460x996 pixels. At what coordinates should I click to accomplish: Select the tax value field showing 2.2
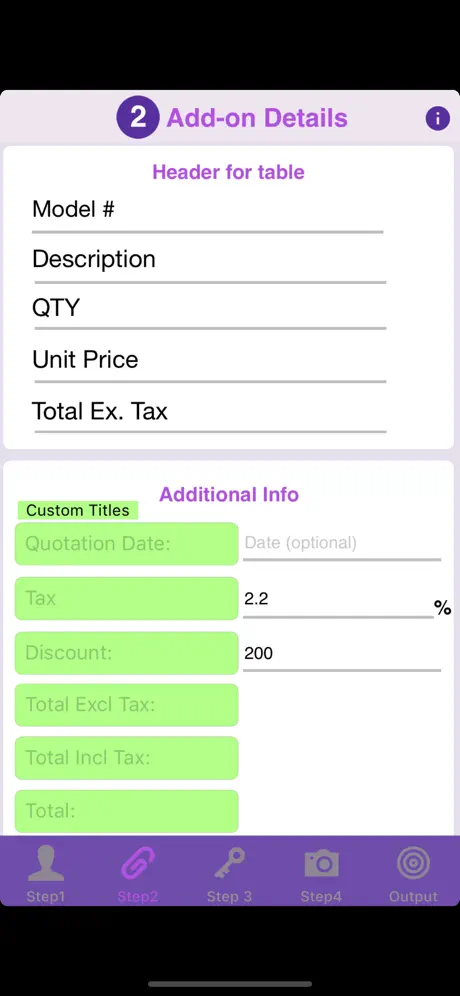pos(338,600)
